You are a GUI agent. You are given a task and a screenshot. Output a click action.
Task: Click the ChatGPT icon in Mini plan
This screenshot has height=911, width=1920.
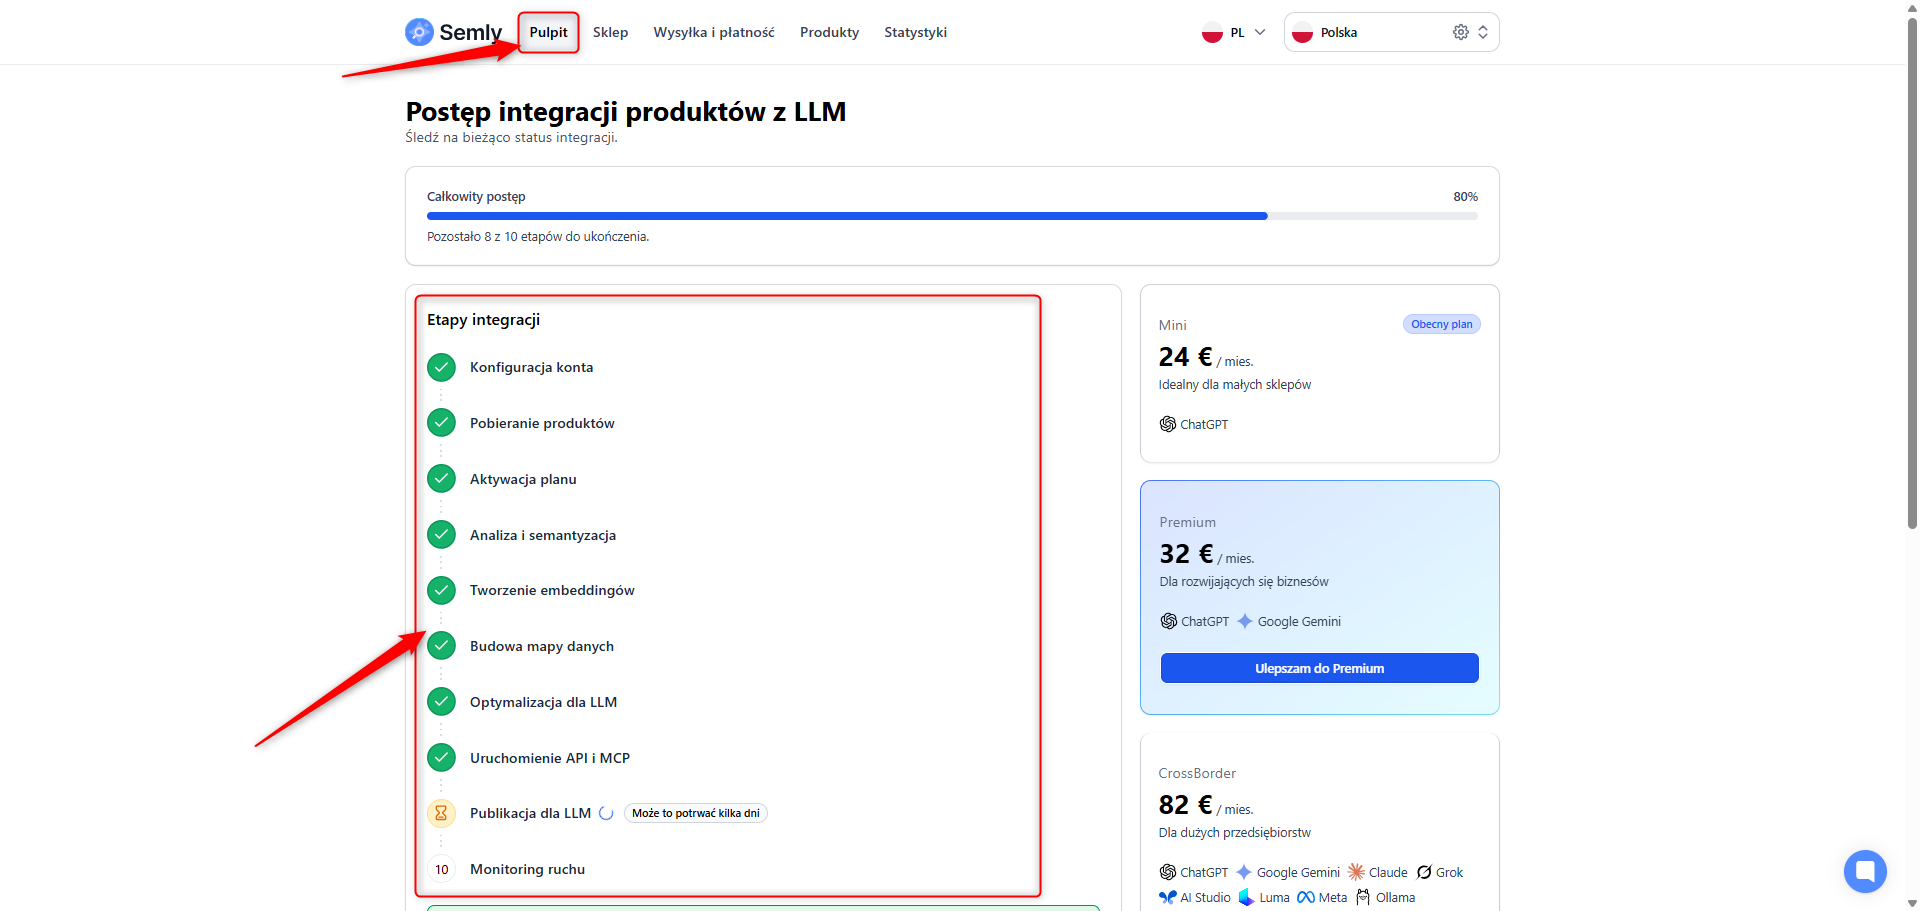click(1167, 424)
